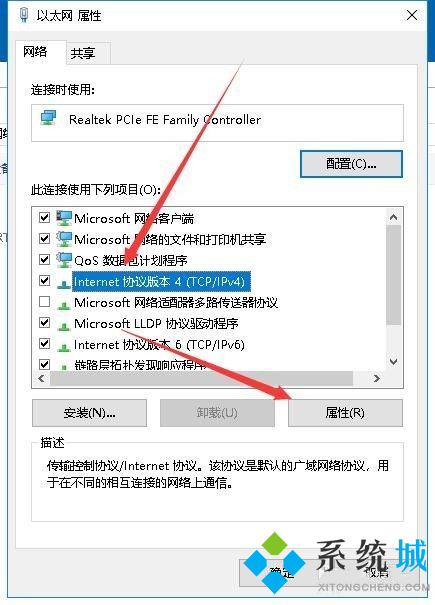
Task: Click the QoS 数据包计划程序 icon
Action: click(x=64, y=260)
